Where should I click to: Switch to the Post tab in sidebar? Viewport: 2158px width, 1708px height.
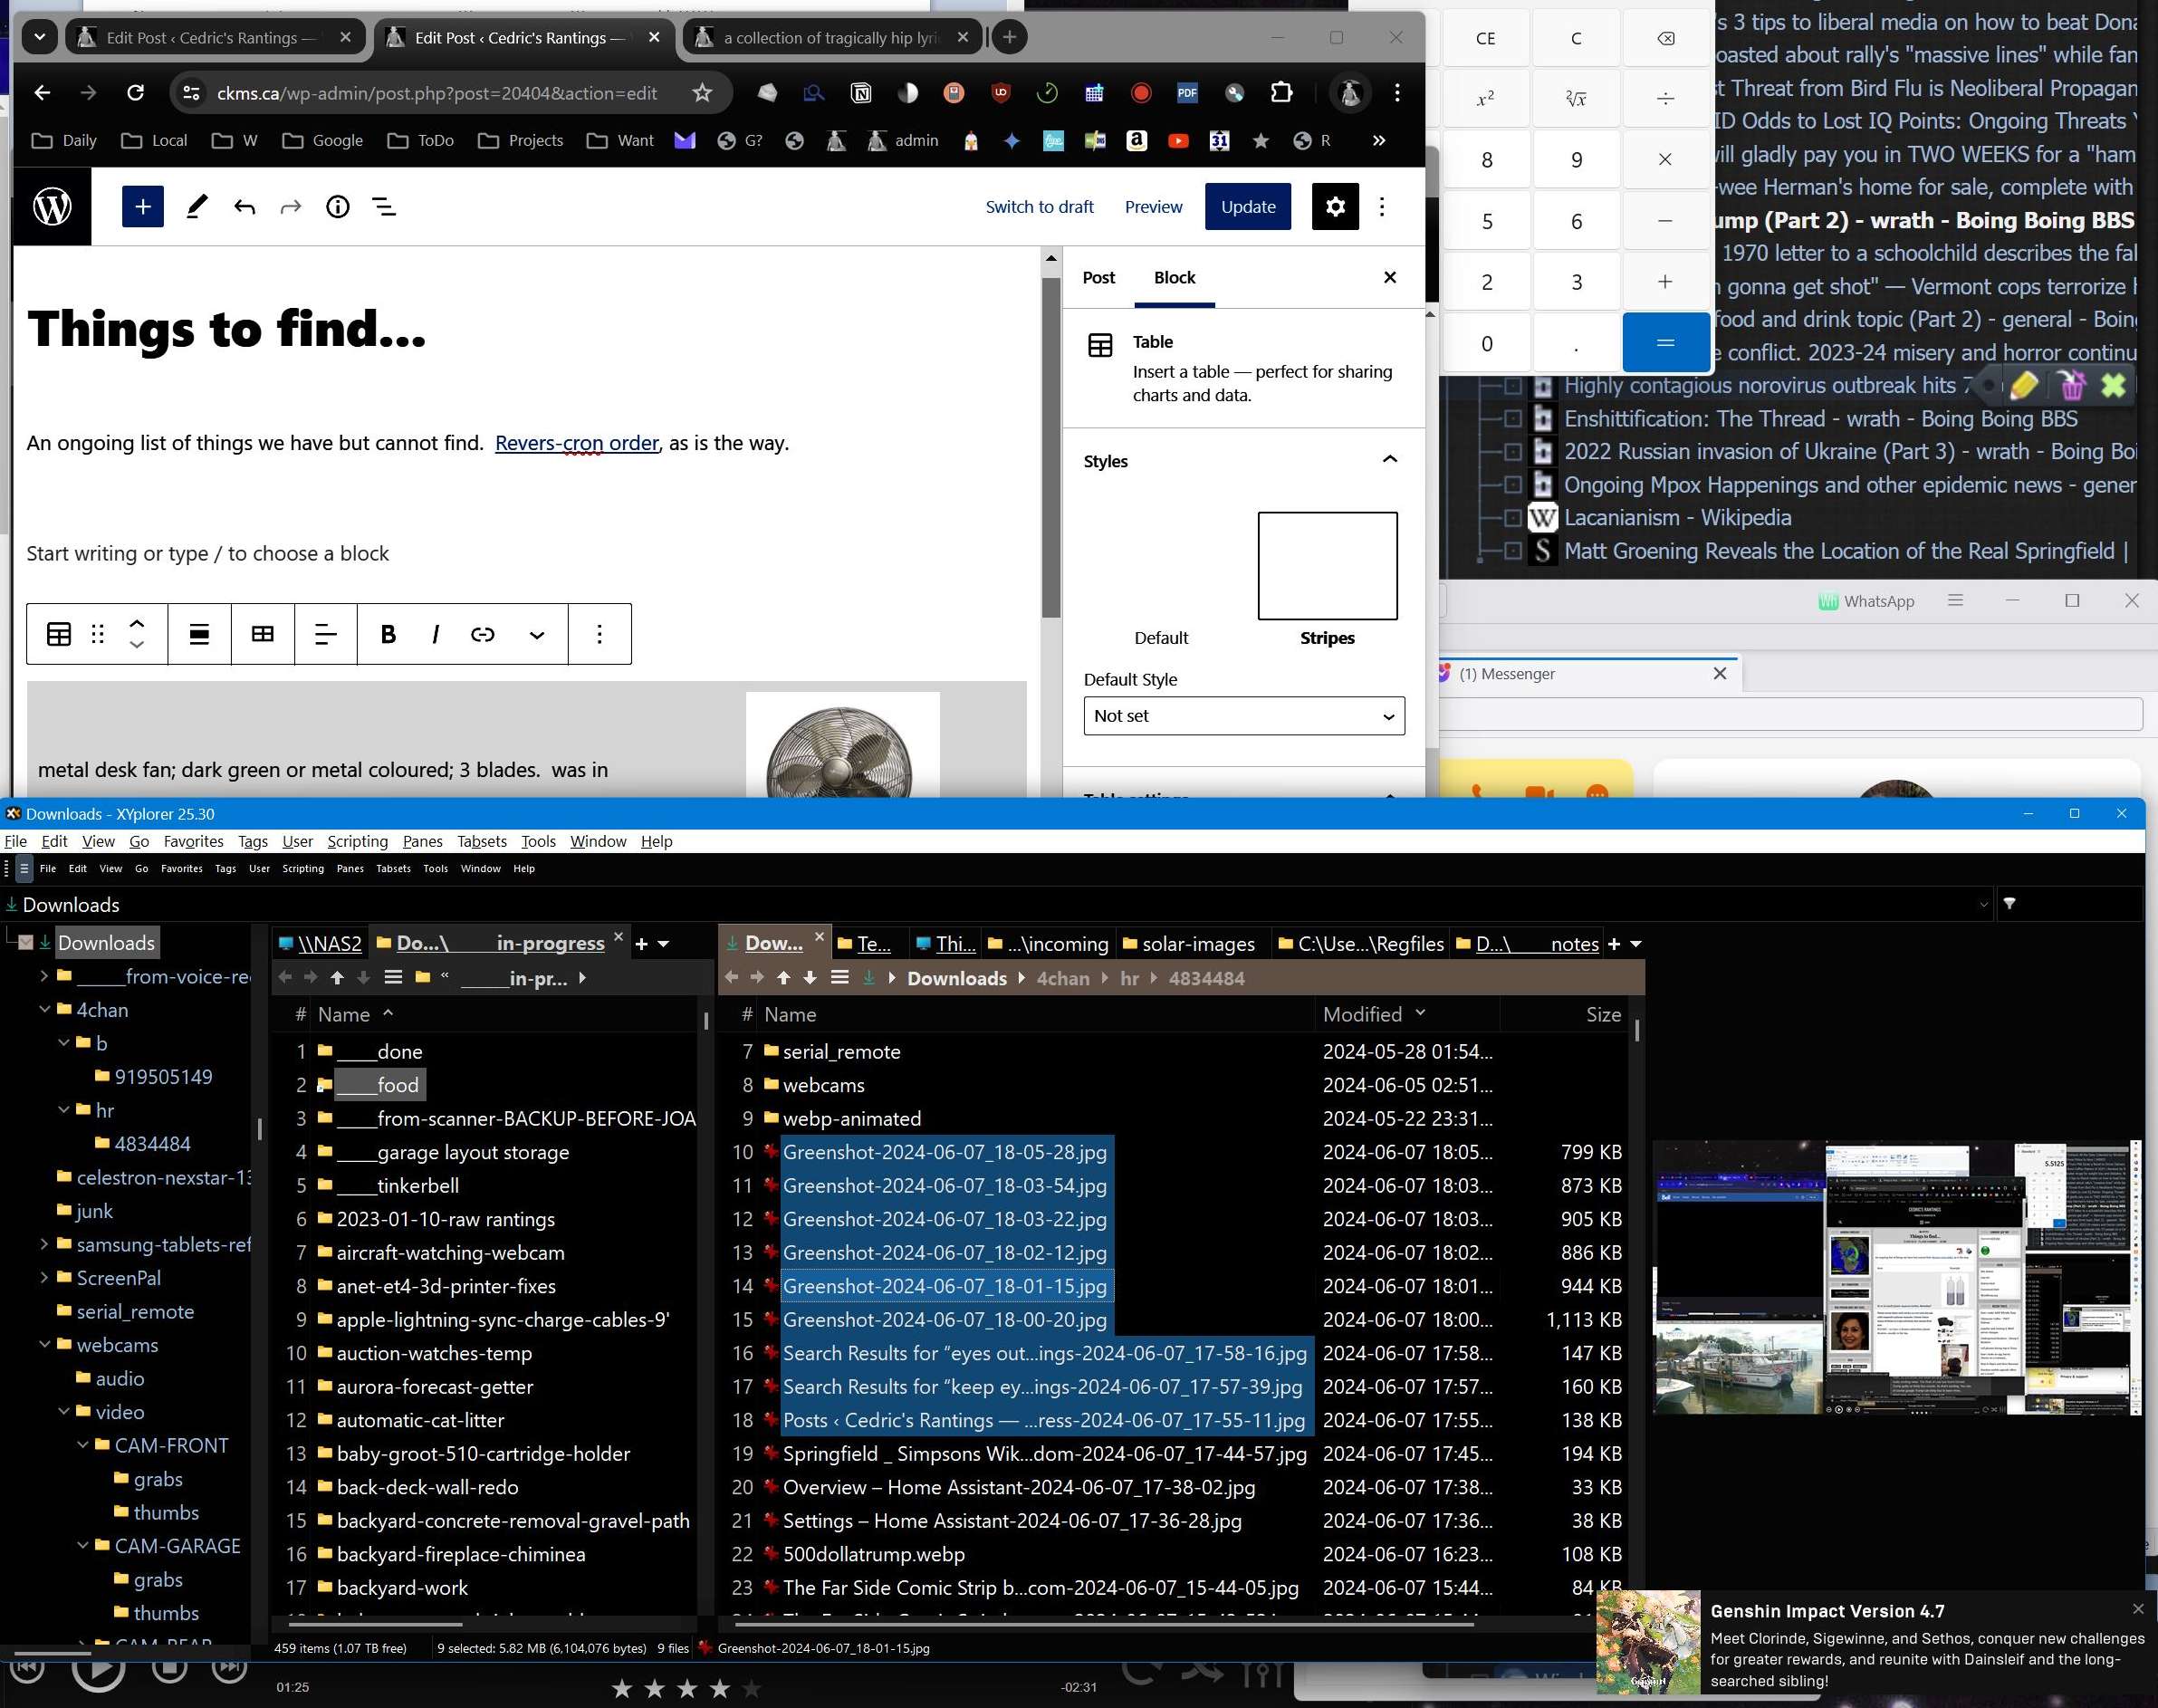pos(1098,278)
